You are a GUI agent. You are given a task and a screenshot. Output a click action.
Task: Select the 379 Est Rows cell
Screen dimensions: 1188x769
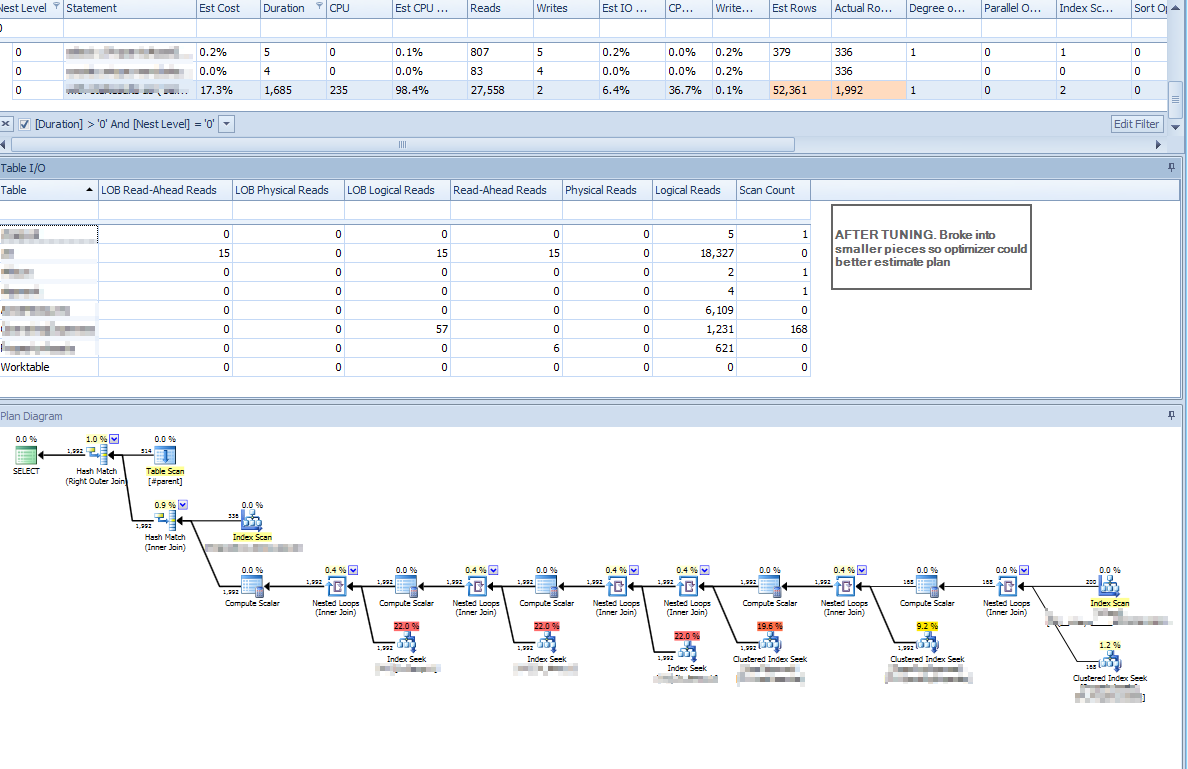[x=800, y=52]
